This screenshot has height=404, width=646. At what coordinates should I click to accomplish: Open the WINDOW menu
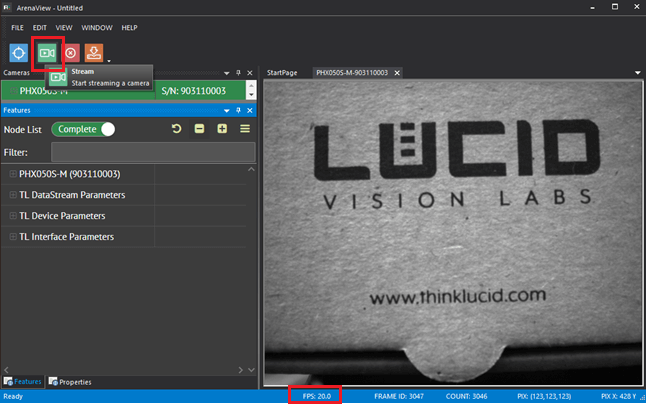coord(97,27)
